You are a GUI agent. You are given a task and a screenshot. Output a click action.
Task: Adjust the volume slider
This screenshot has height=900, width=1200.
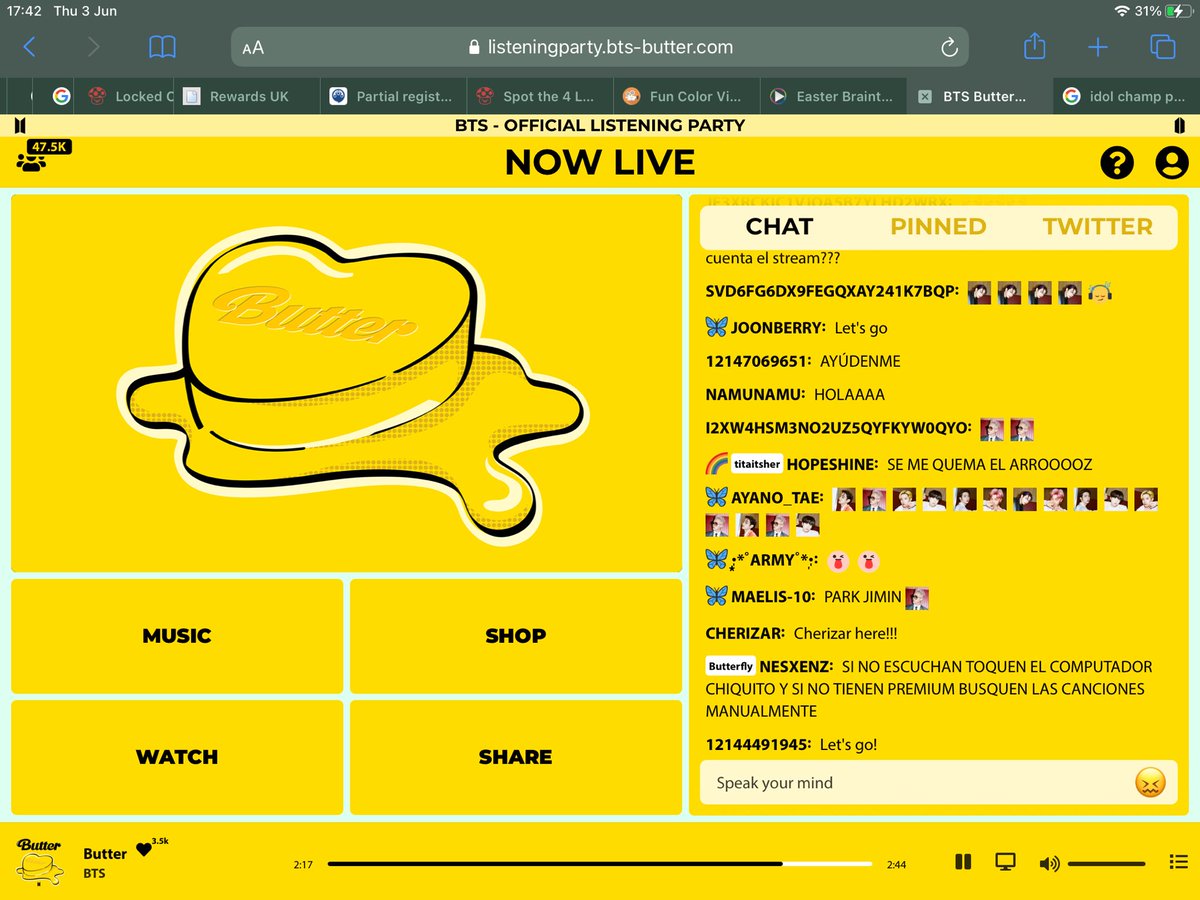[x=1107, y=863]
